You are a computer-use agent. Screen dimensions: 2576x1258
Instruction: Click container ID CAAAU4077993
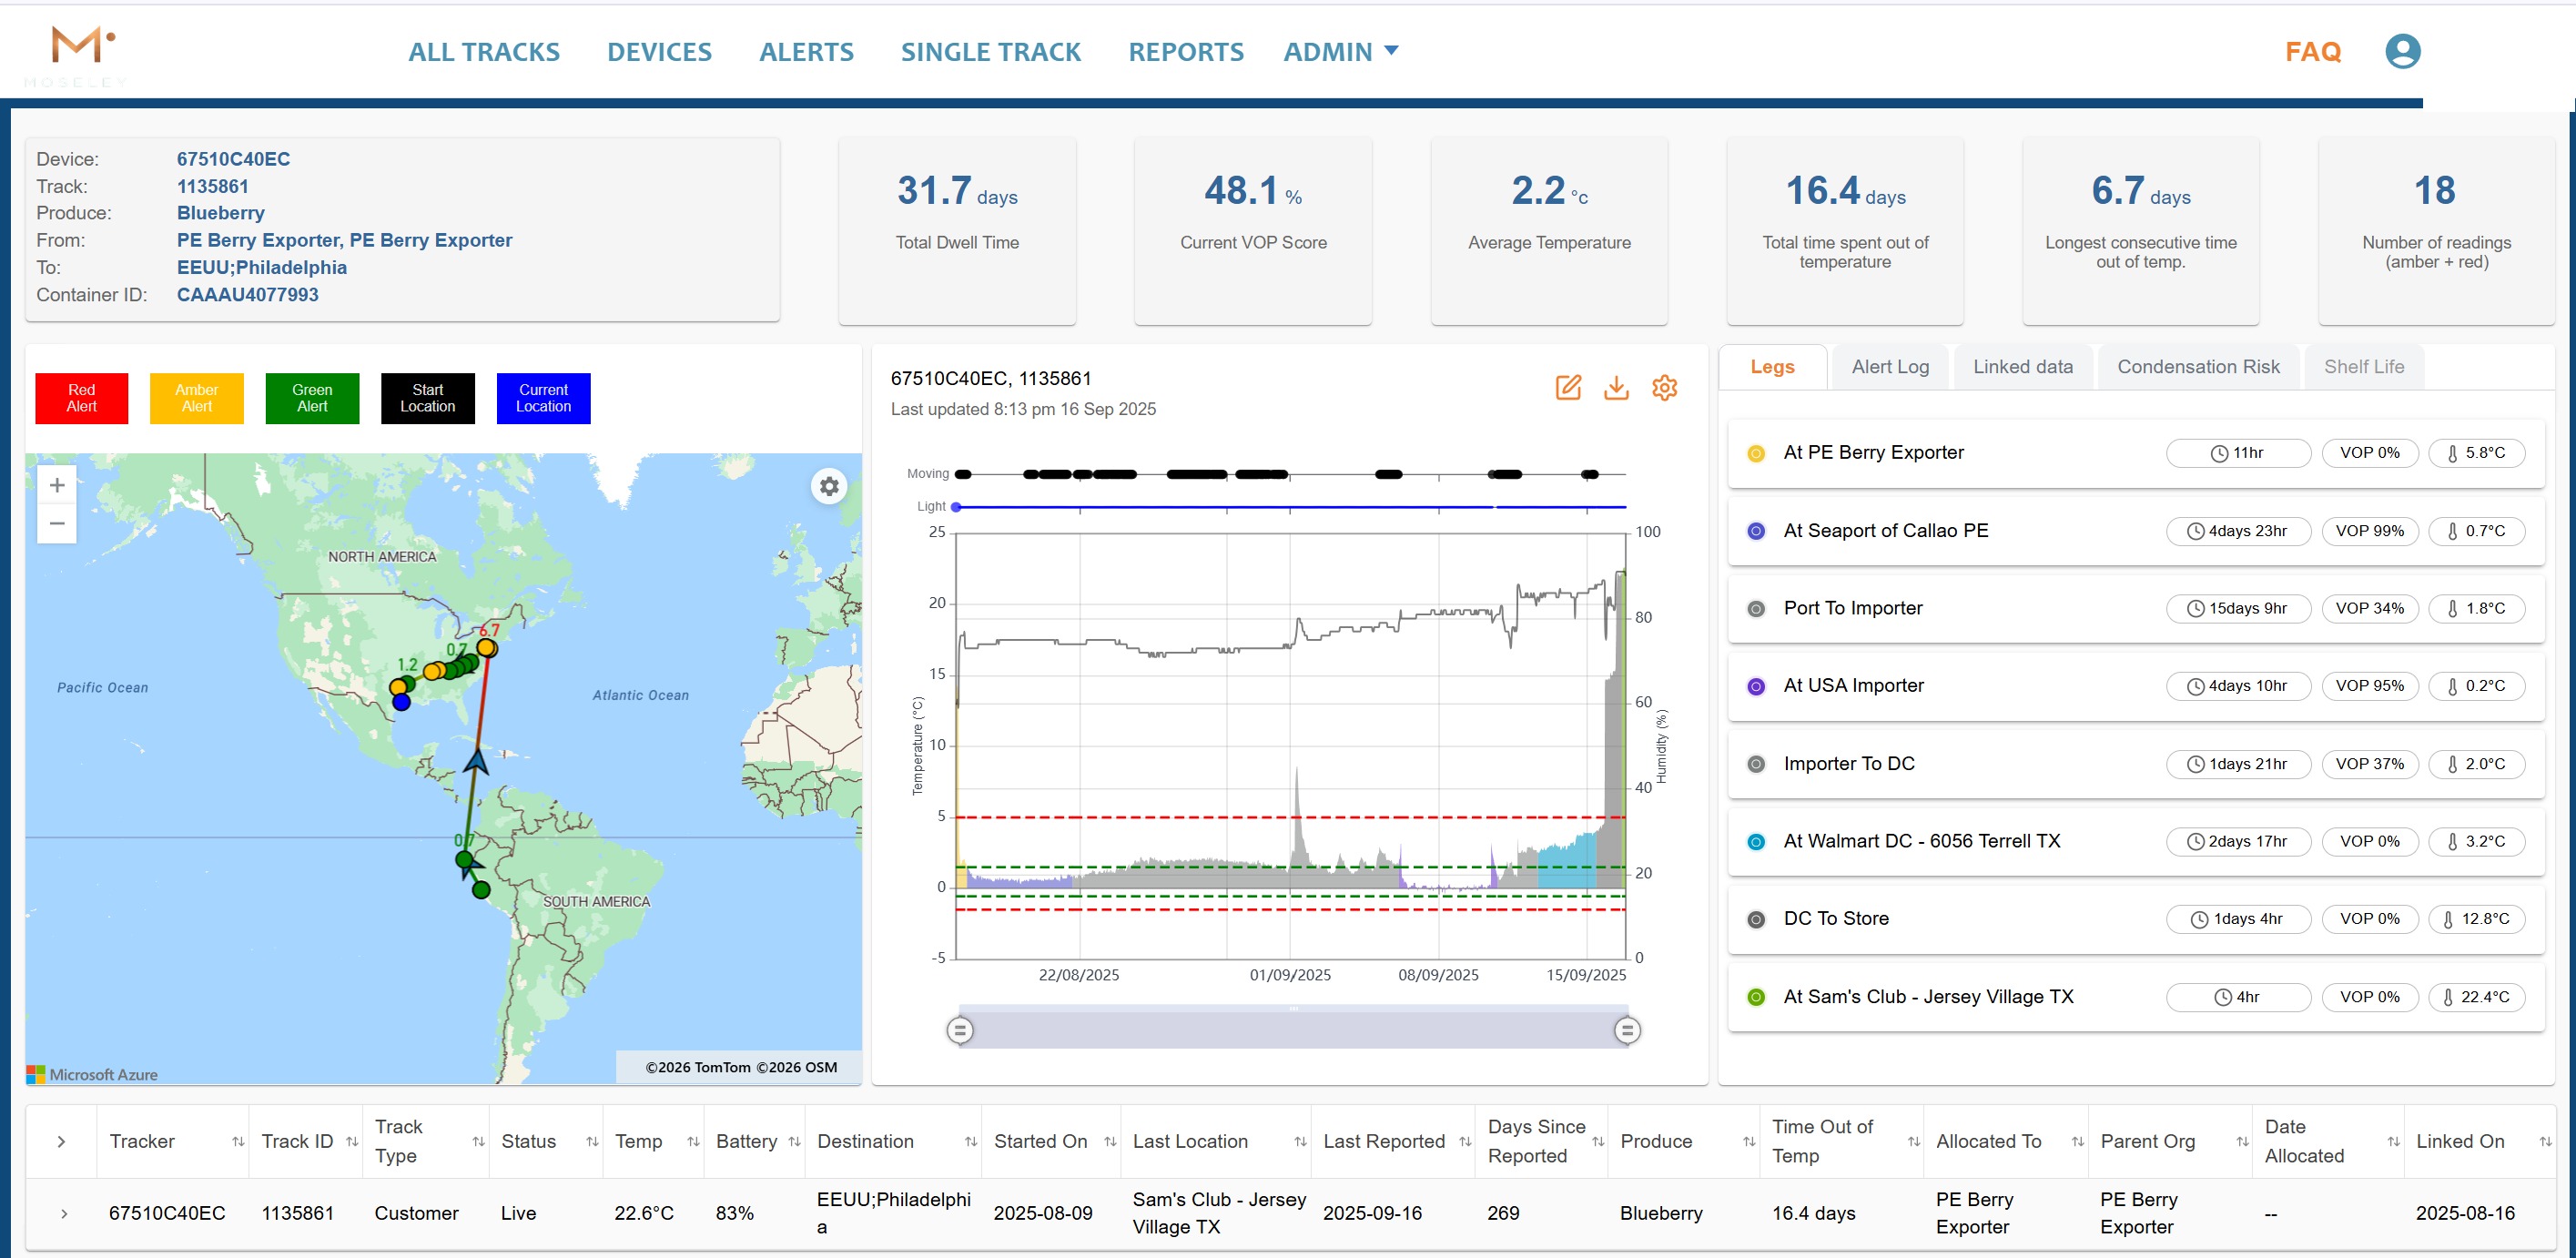coord(247,295)
